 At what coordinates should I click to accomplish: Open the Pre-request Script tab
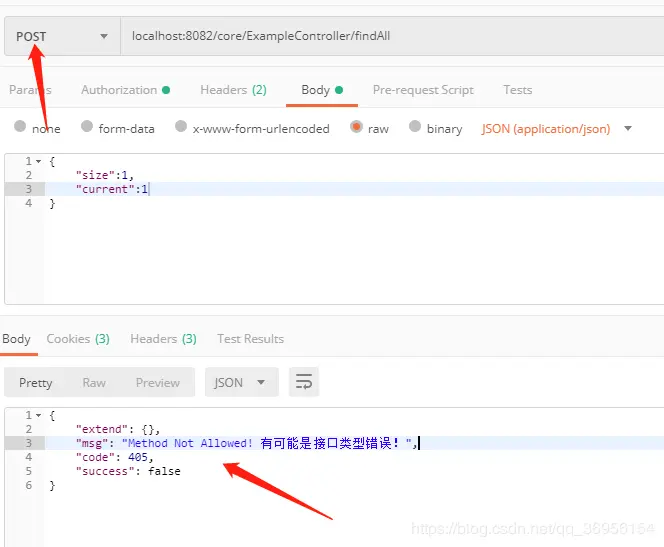pyautogui.click(x=423, y=90)
